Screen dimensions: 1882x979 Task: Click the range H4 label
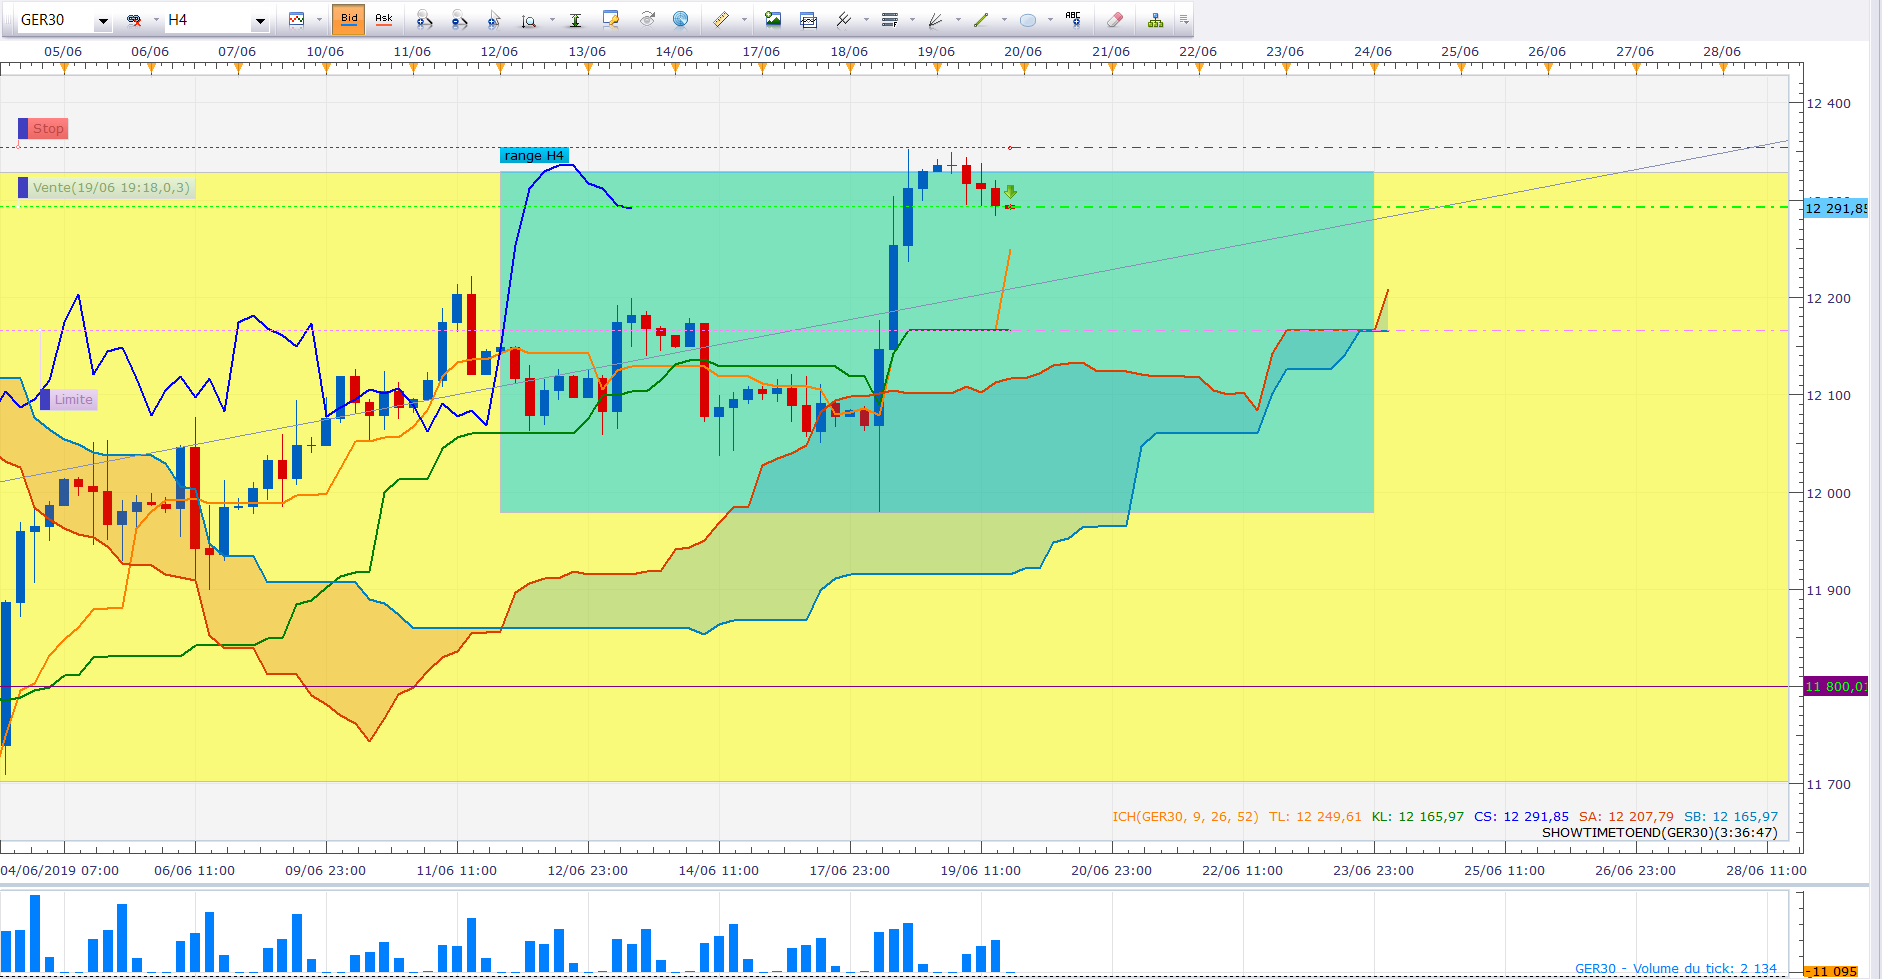(x=534, y=155)
